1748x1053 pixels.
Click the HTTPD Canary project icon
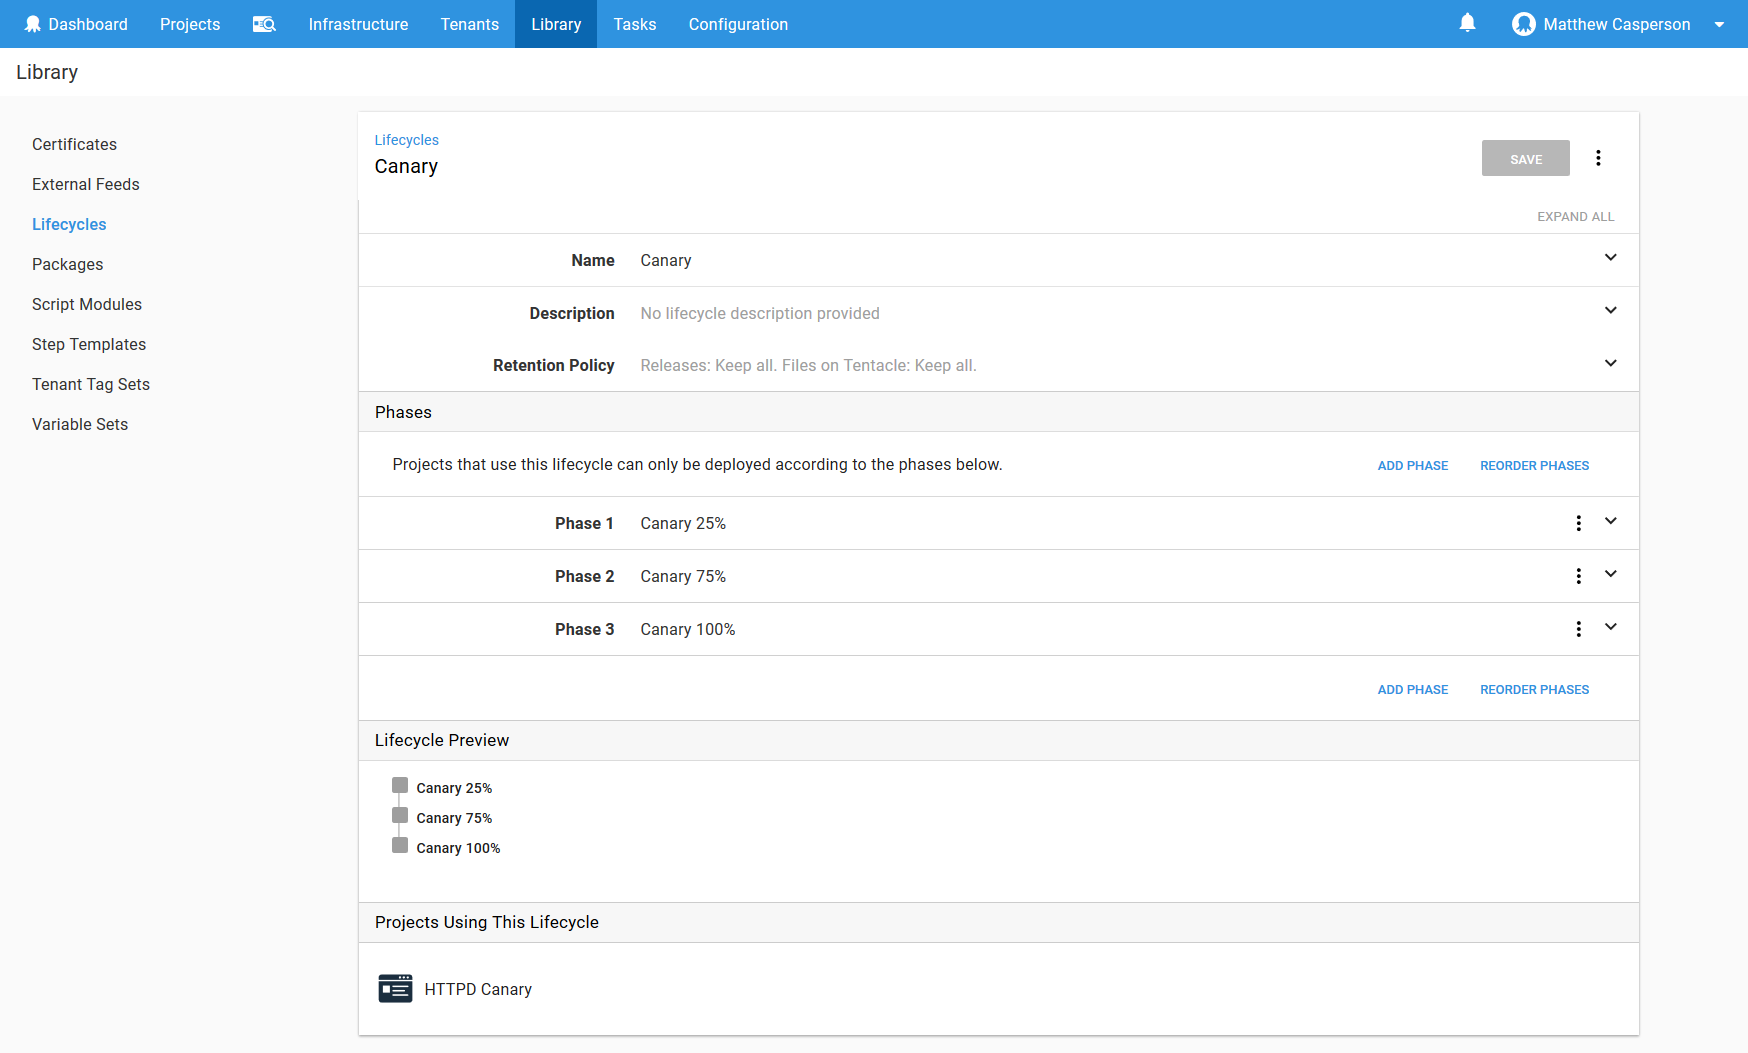click(x=395, y=988)
